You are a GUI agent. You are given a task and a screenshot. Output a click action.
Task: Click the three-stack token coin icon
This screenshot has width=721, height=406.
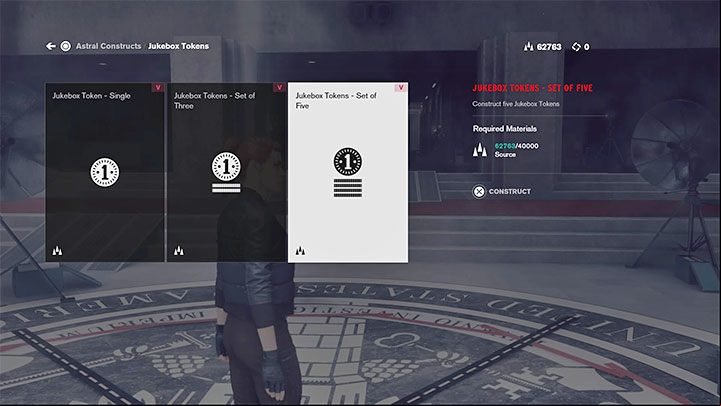click(226, 172)
